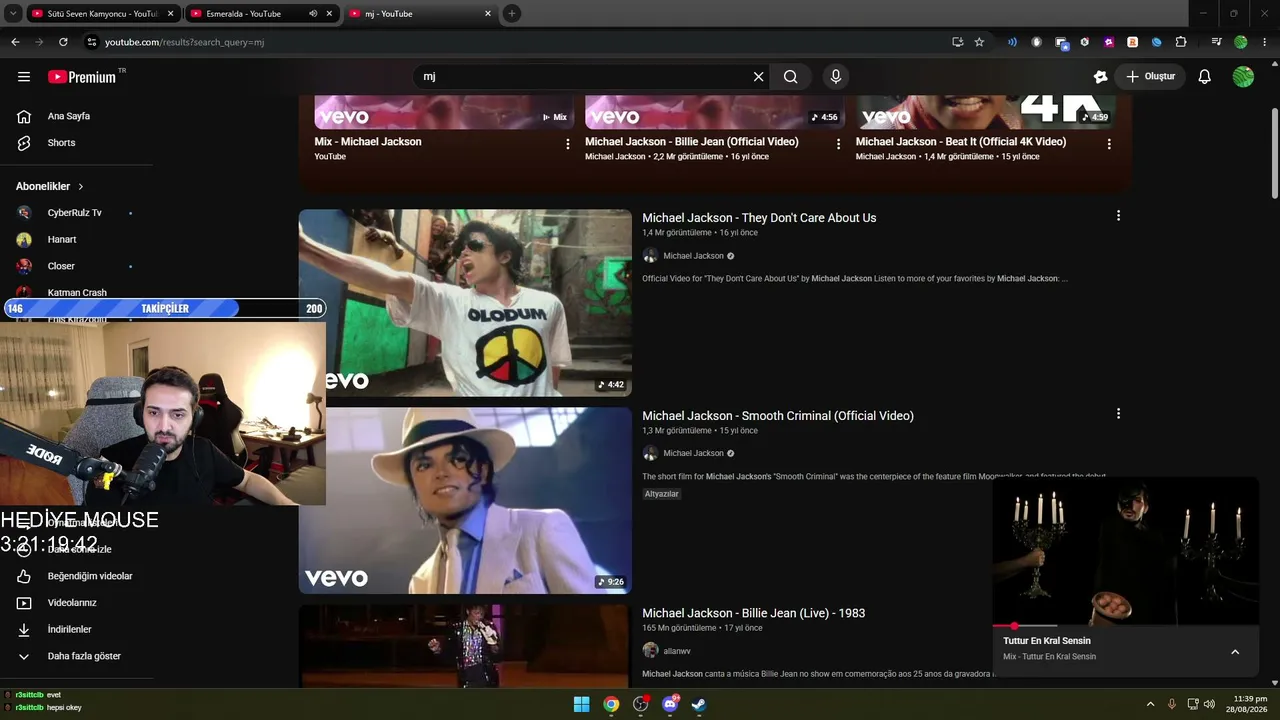Open the Chrome extensions puzzle menu
The height and width of the screenshot is (720, 1280).
(x=1181, y=42)
